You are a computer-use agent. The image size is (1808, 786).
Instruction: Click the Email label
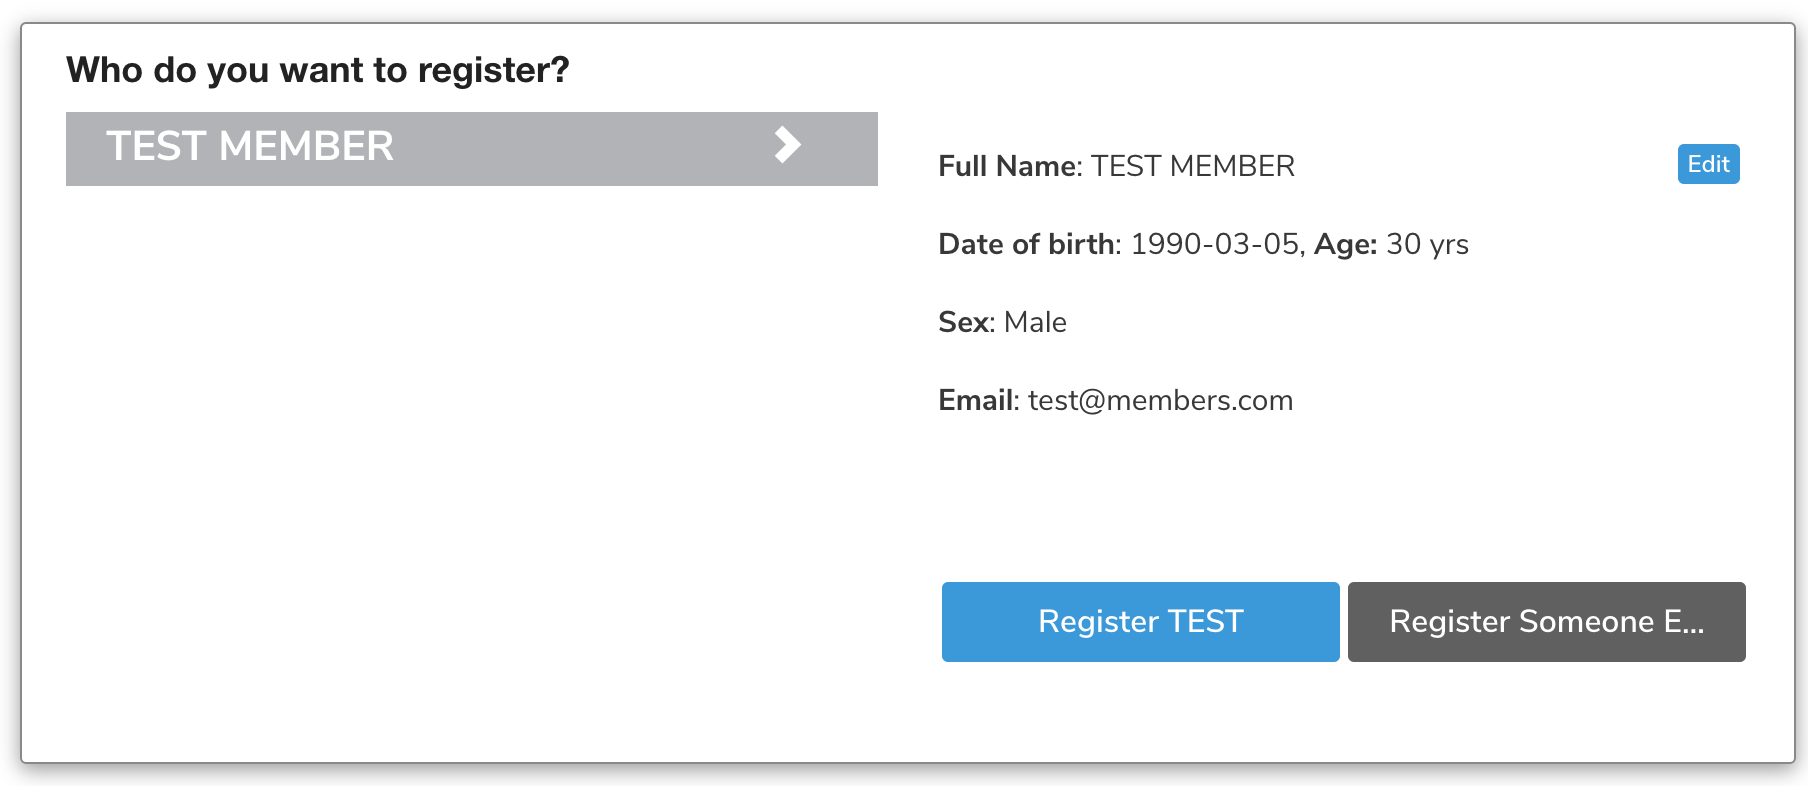tap(976, 400)
